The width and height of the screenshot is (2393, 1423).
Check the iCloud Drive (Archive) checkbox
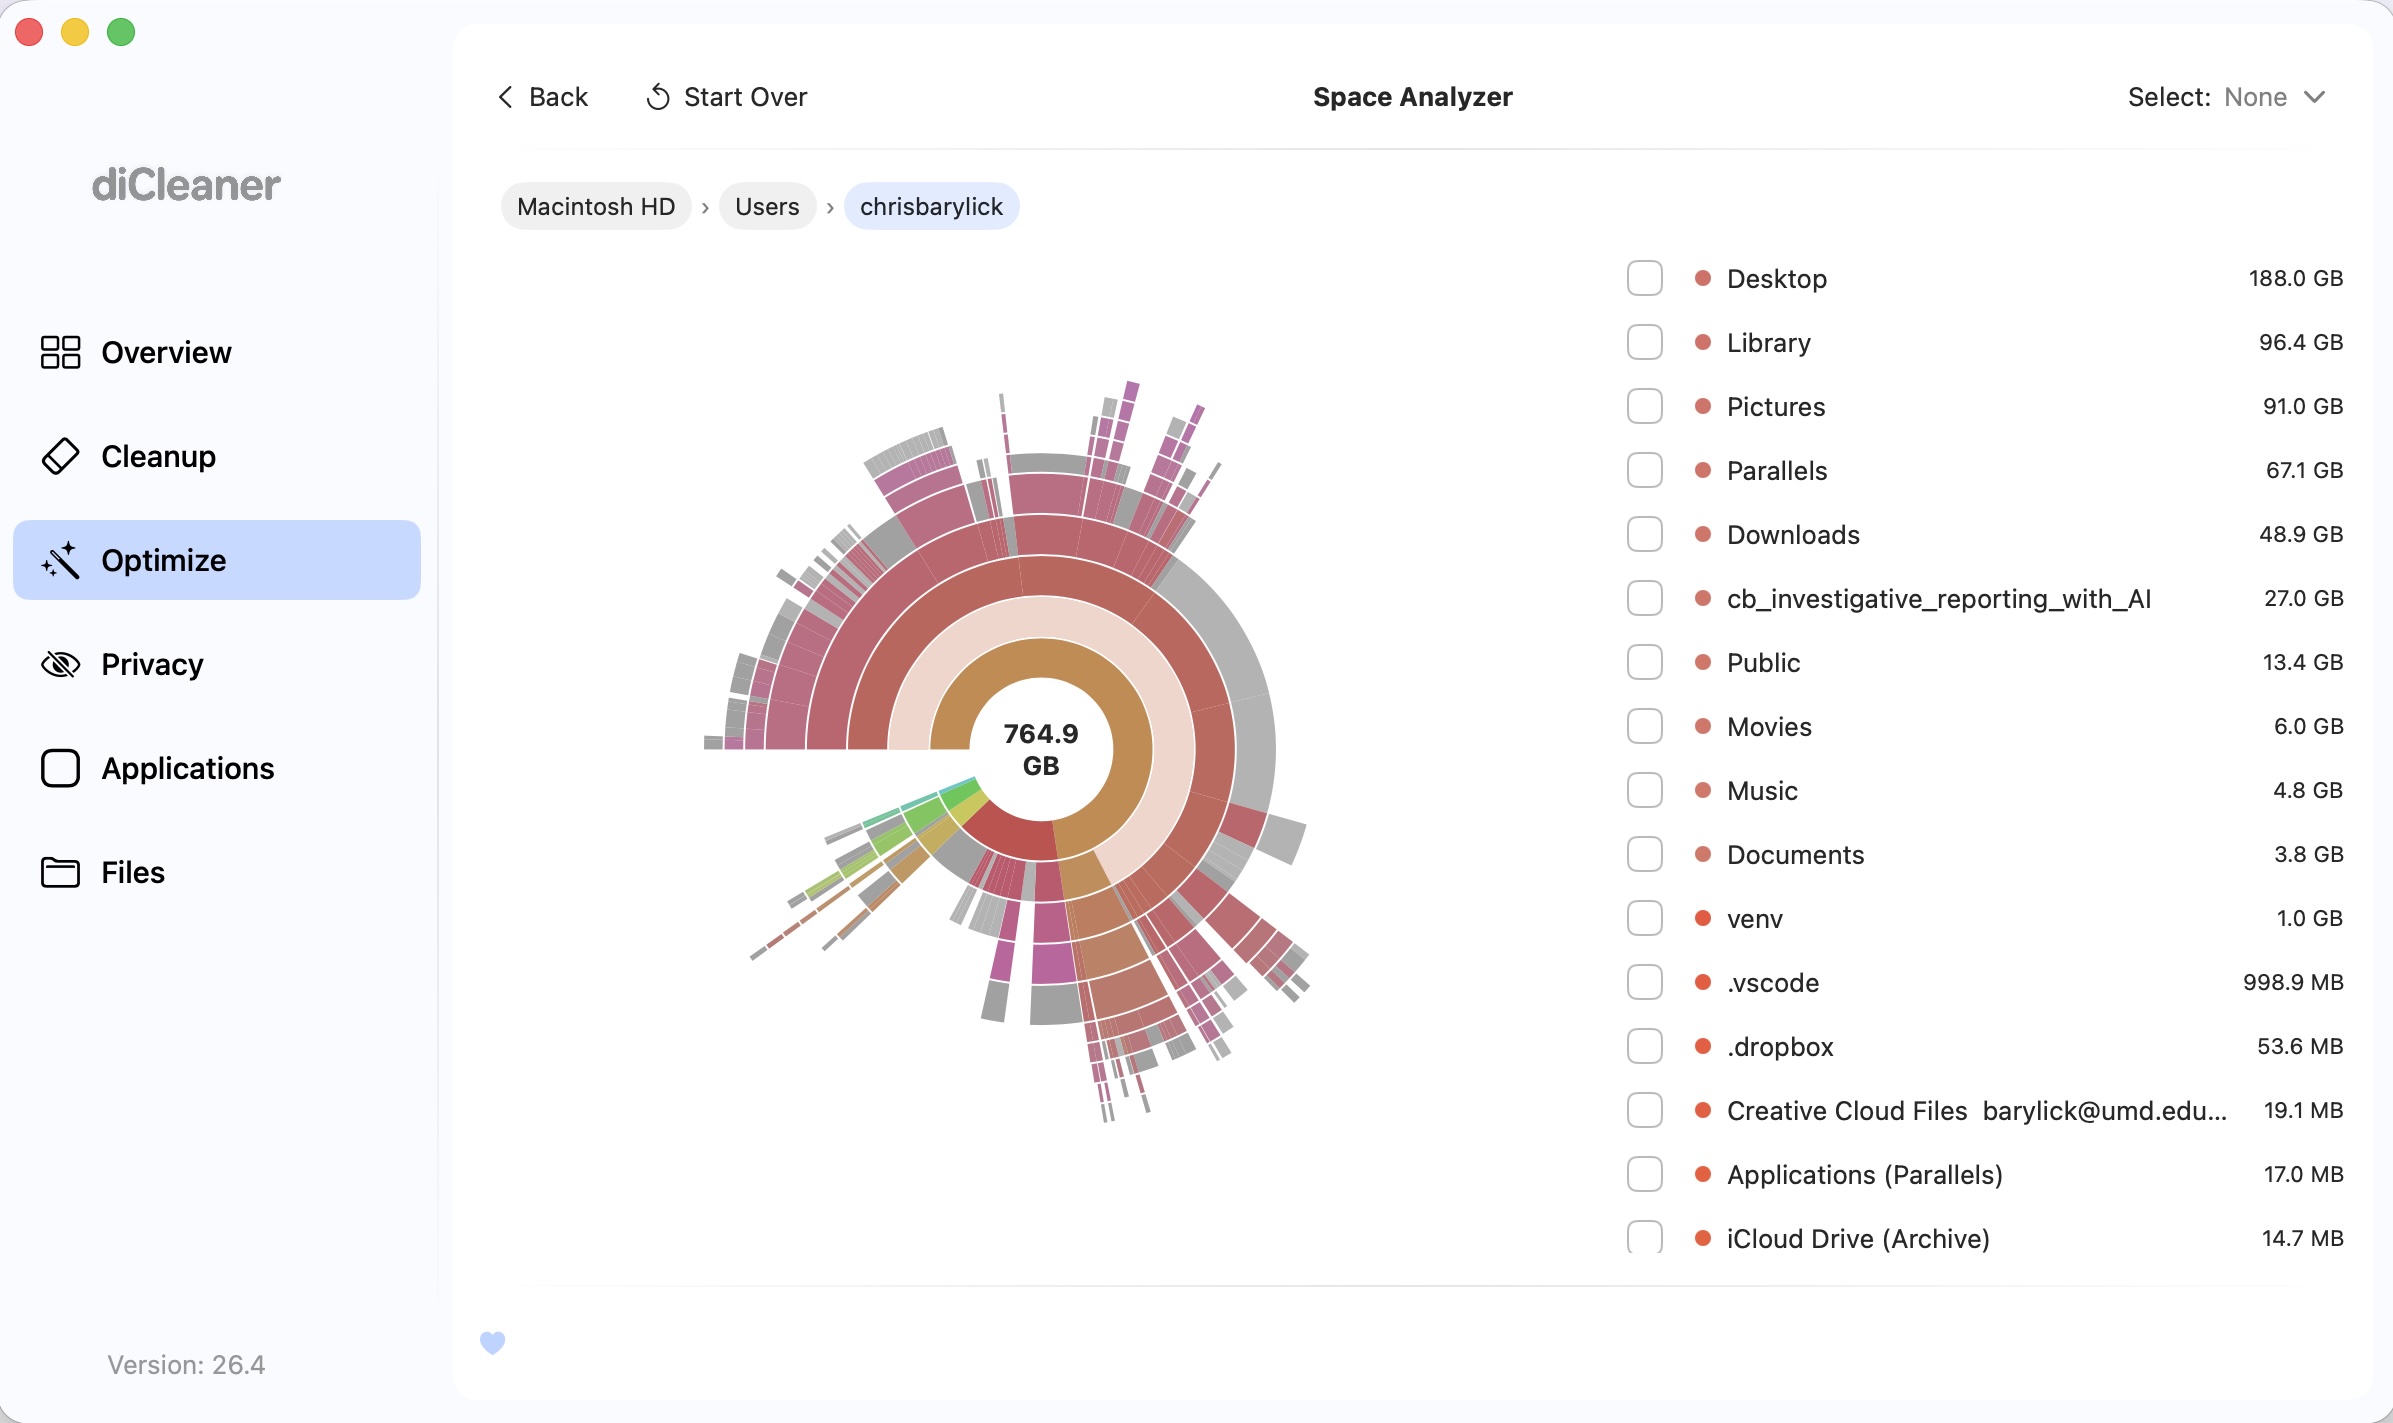click(x=1645, y=1238)
